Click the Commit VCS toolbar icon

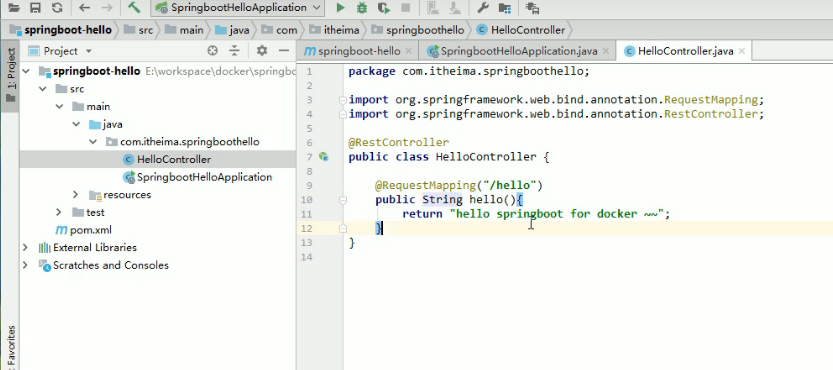pos(455,7)
